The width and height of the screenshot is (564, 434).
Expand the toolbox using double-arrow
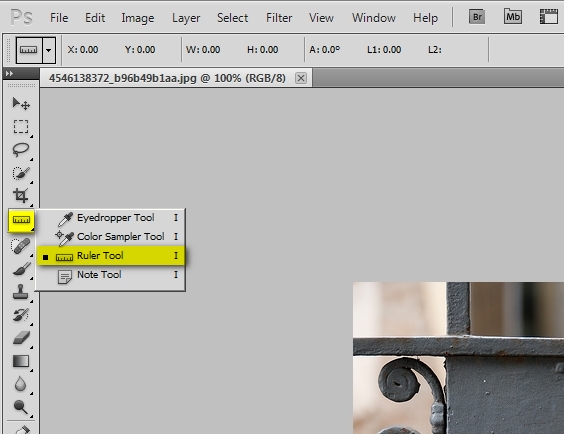pyautogui.click(x=10, y=73)
